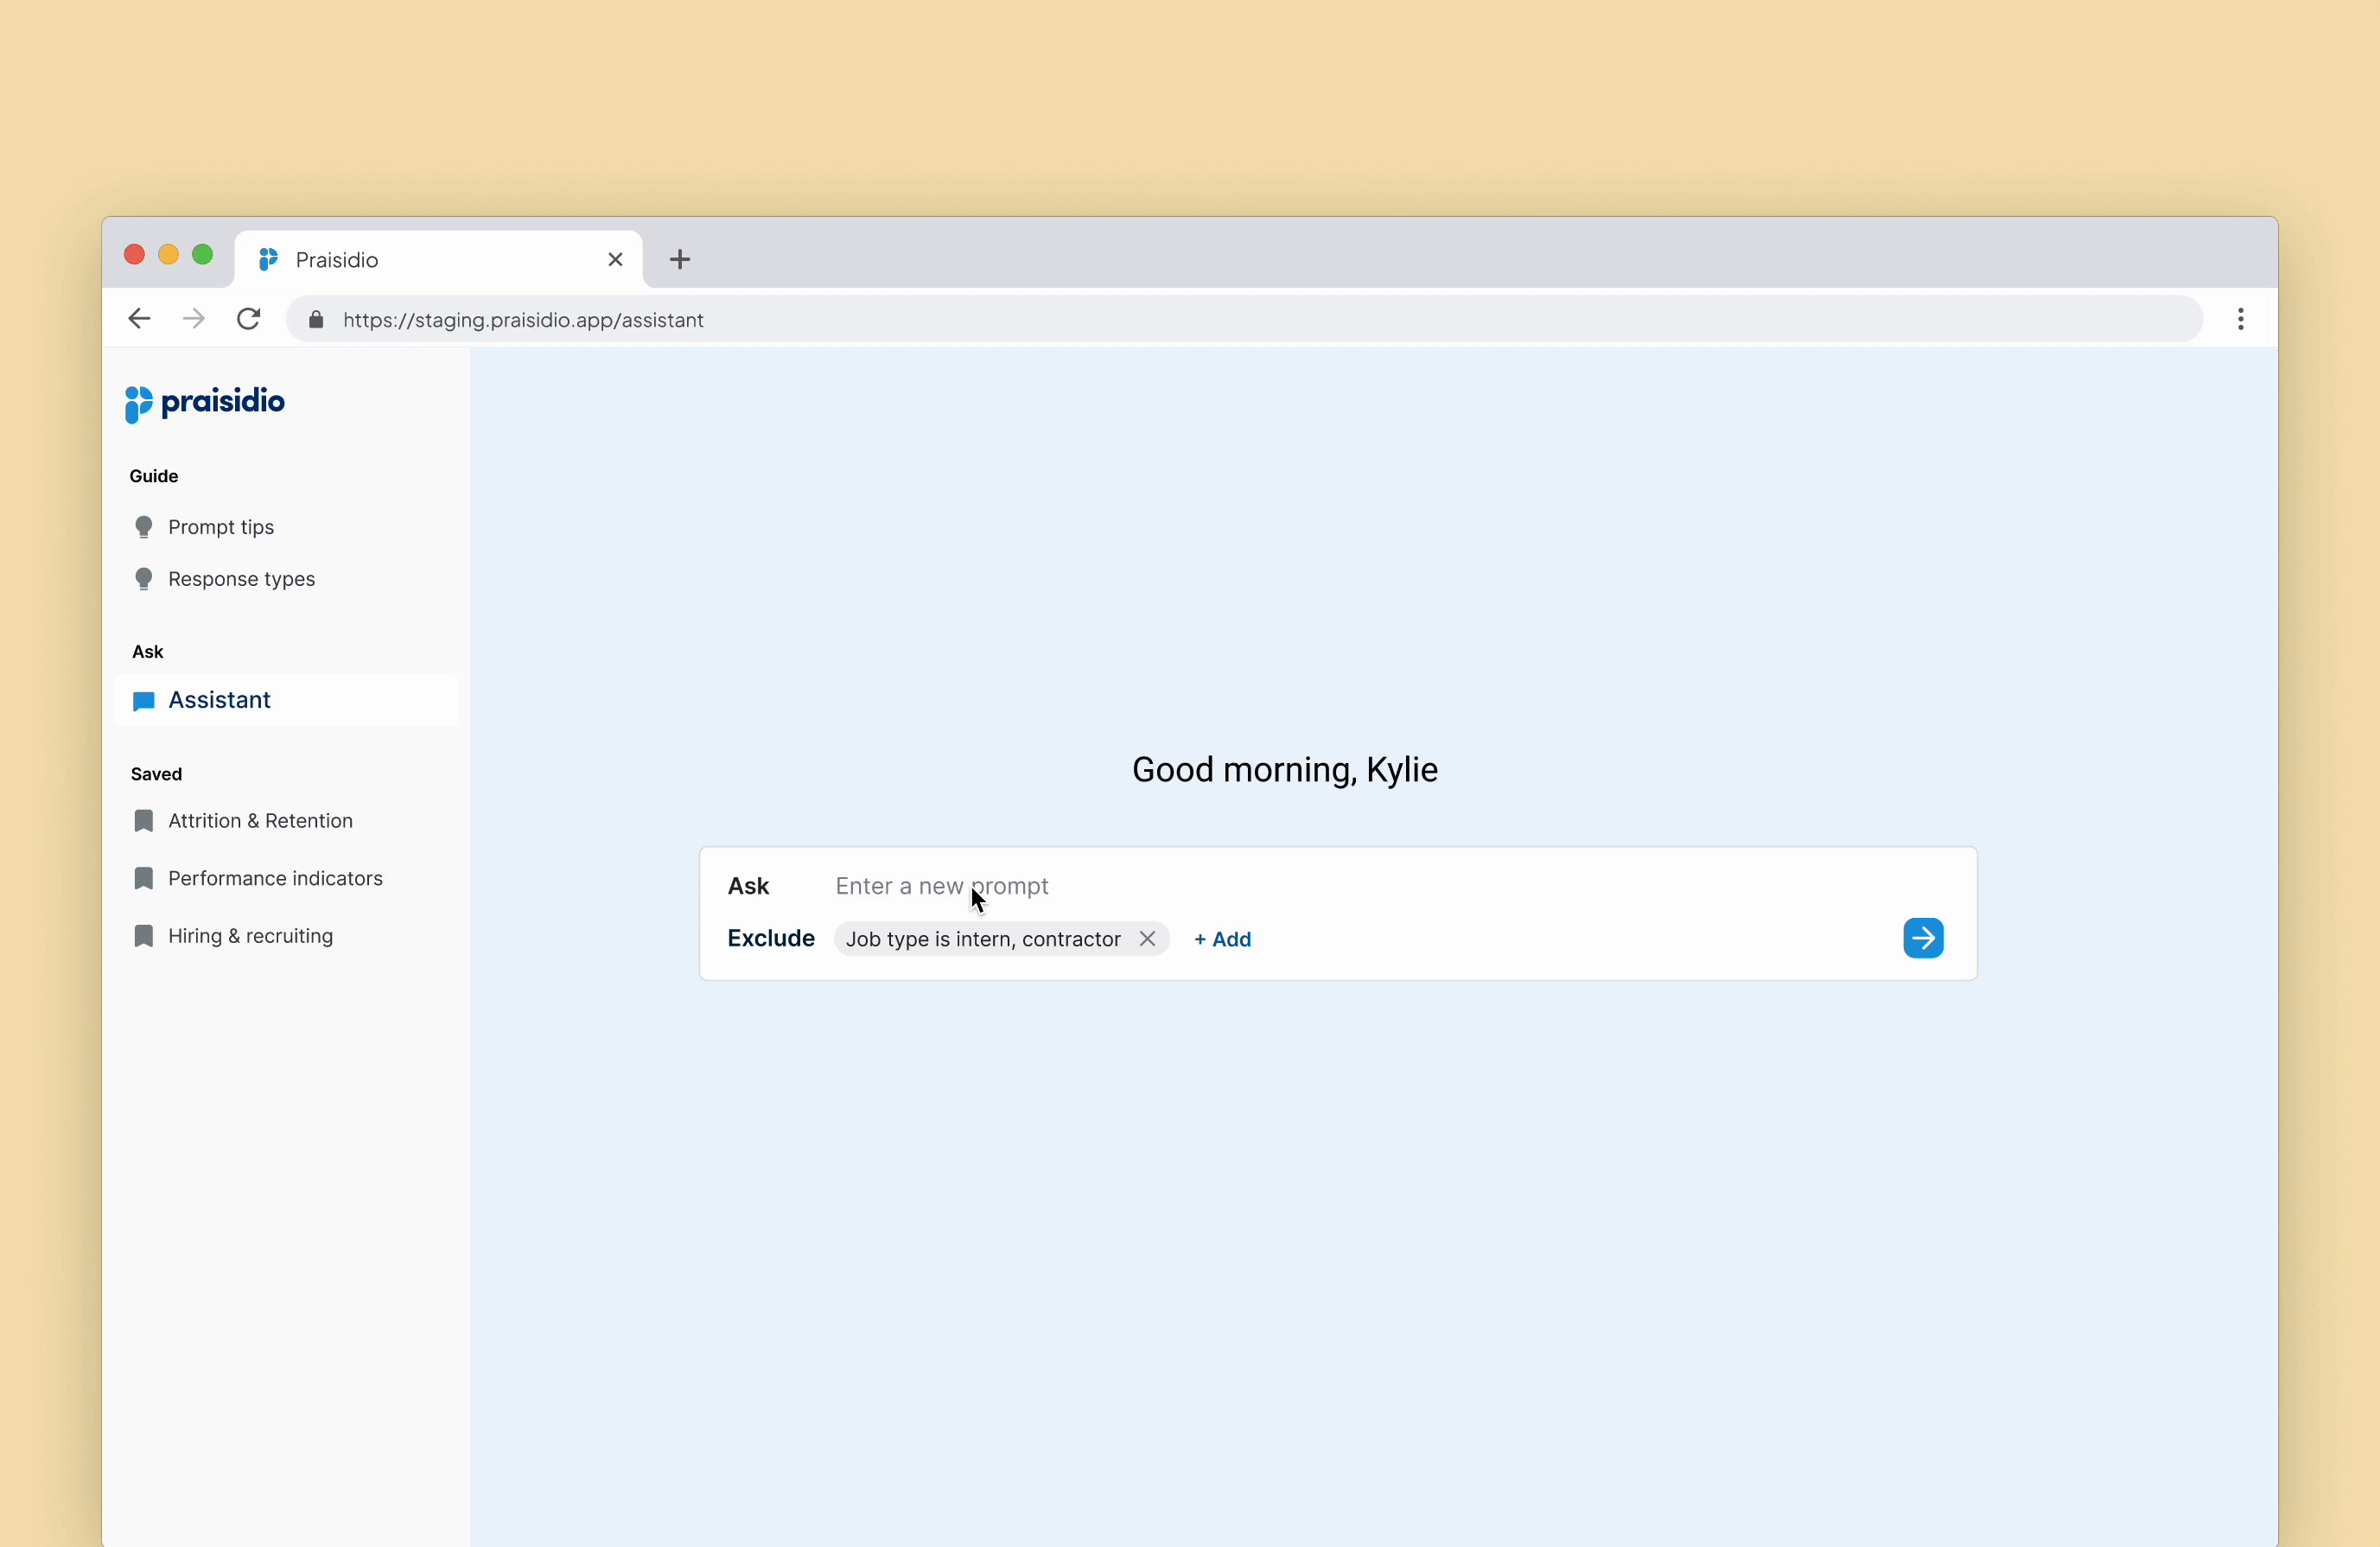Open Prompt tips guide
Image resolution: width=2380 pixels, height=1547 pixels.
coord(220,527)
